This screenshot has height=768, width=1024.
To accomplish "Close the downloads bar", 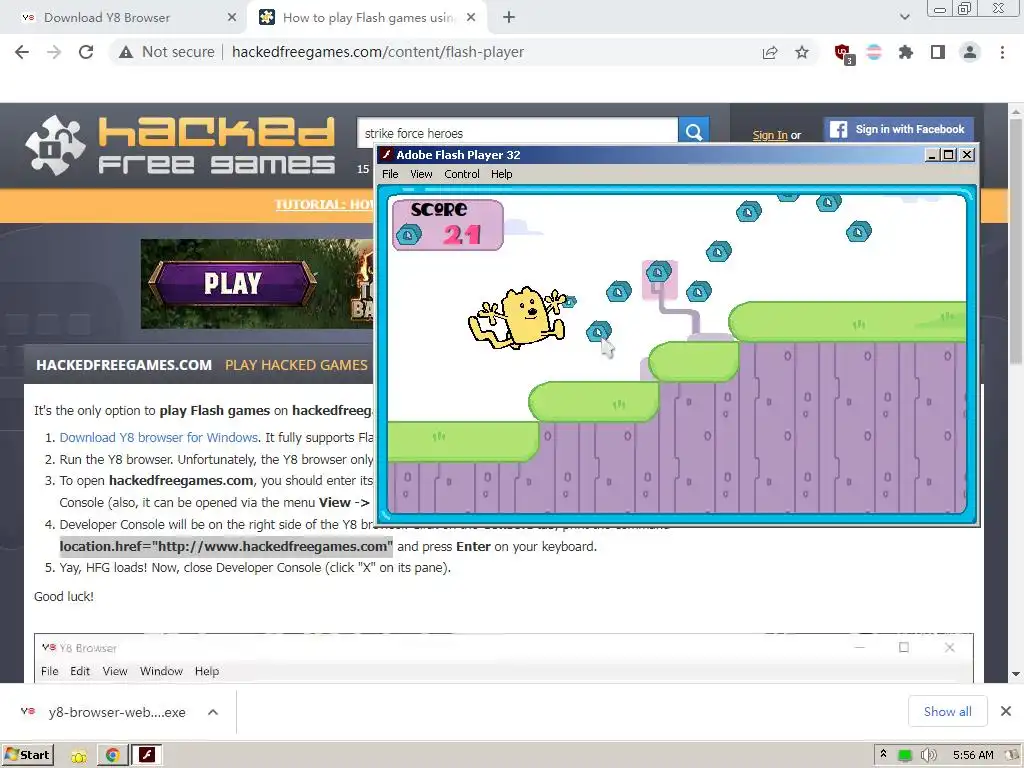I will (x=1006, y=711).
